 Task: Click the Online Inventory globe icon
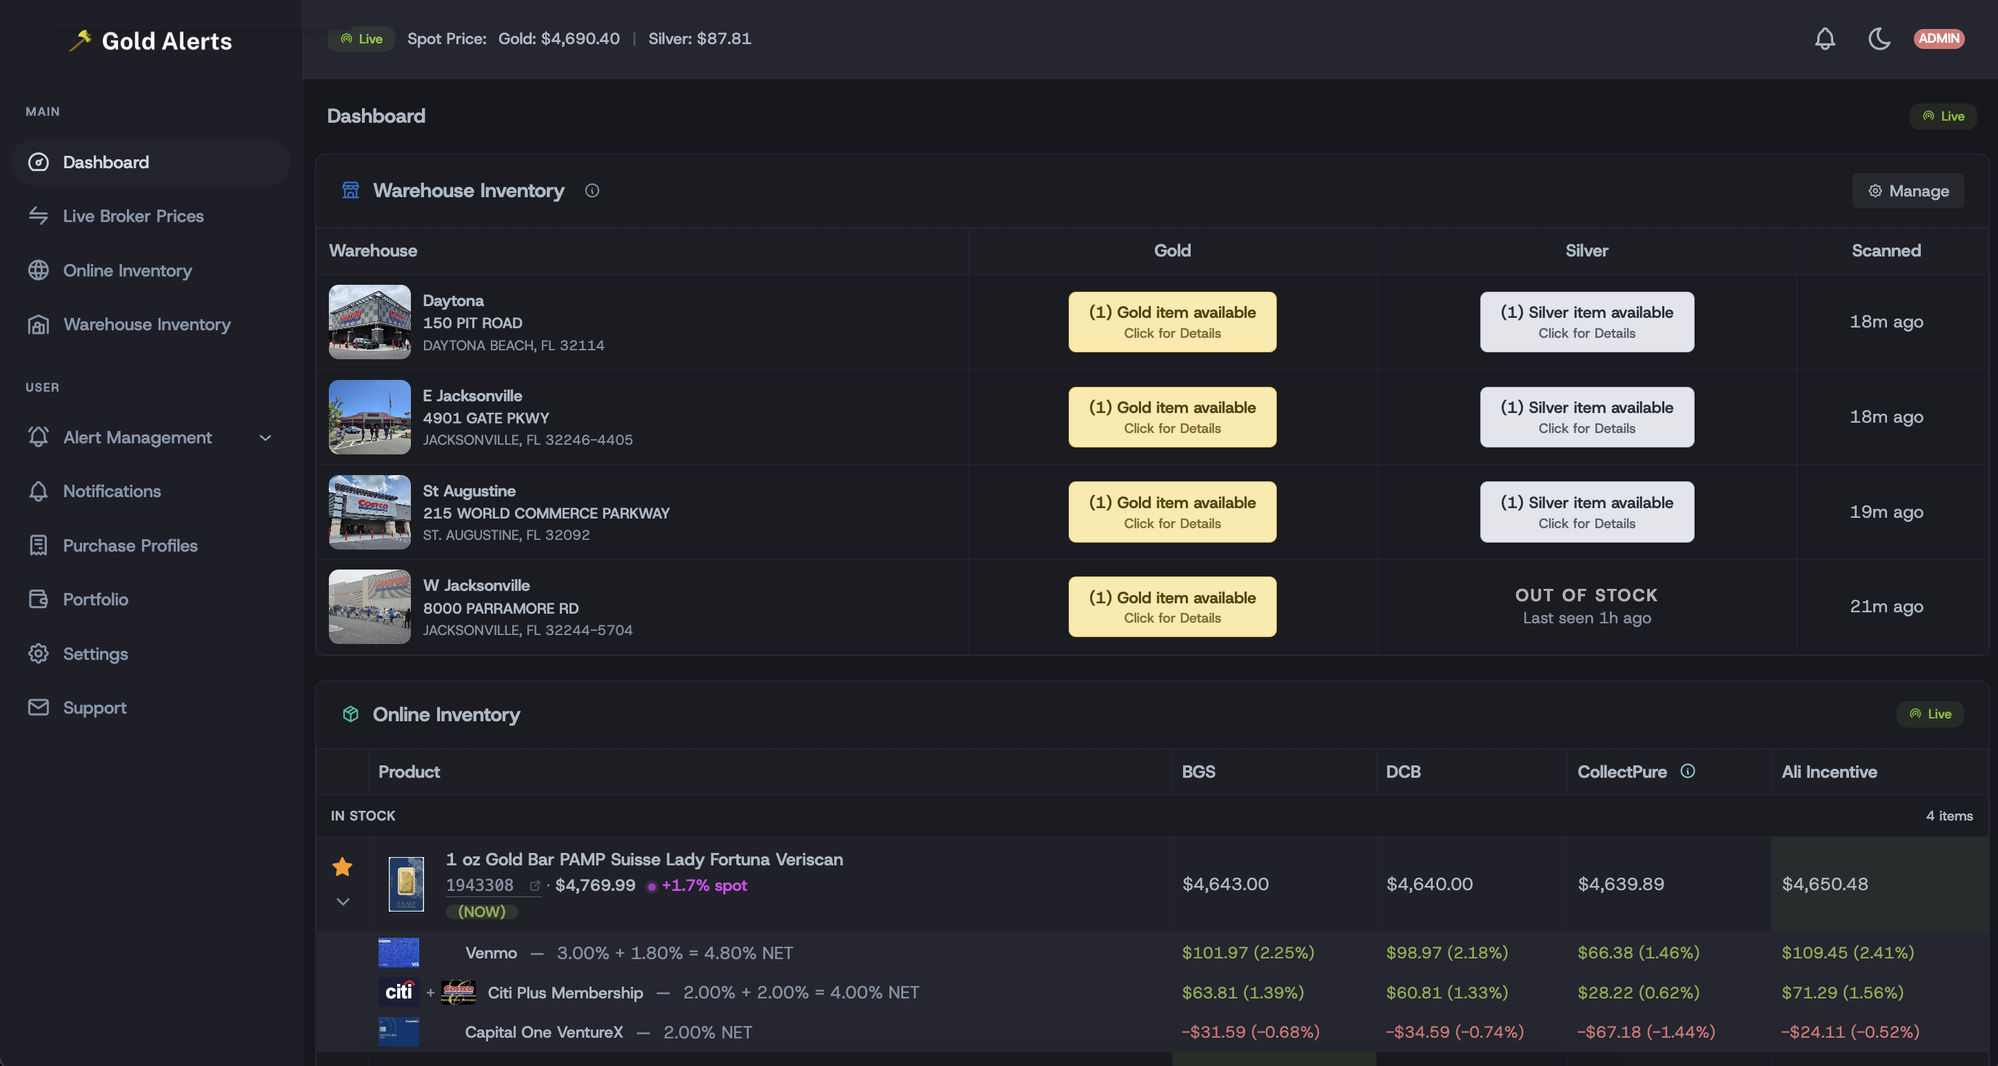[x=39, y=270]
